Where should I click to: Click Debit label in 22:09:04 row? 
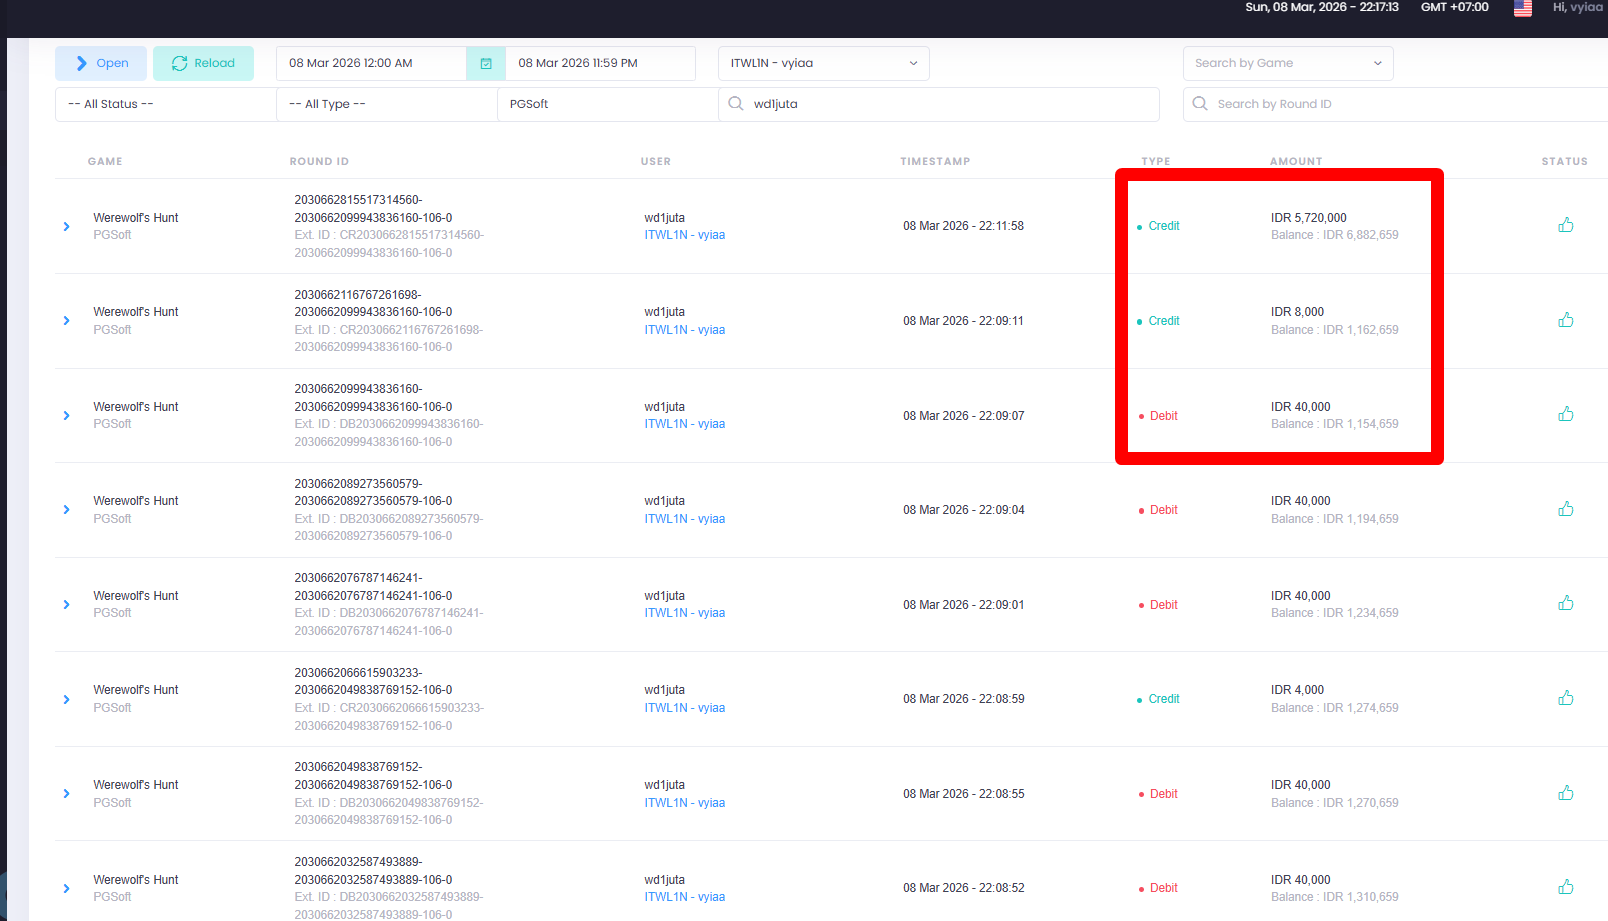(x=1164, y=510)
